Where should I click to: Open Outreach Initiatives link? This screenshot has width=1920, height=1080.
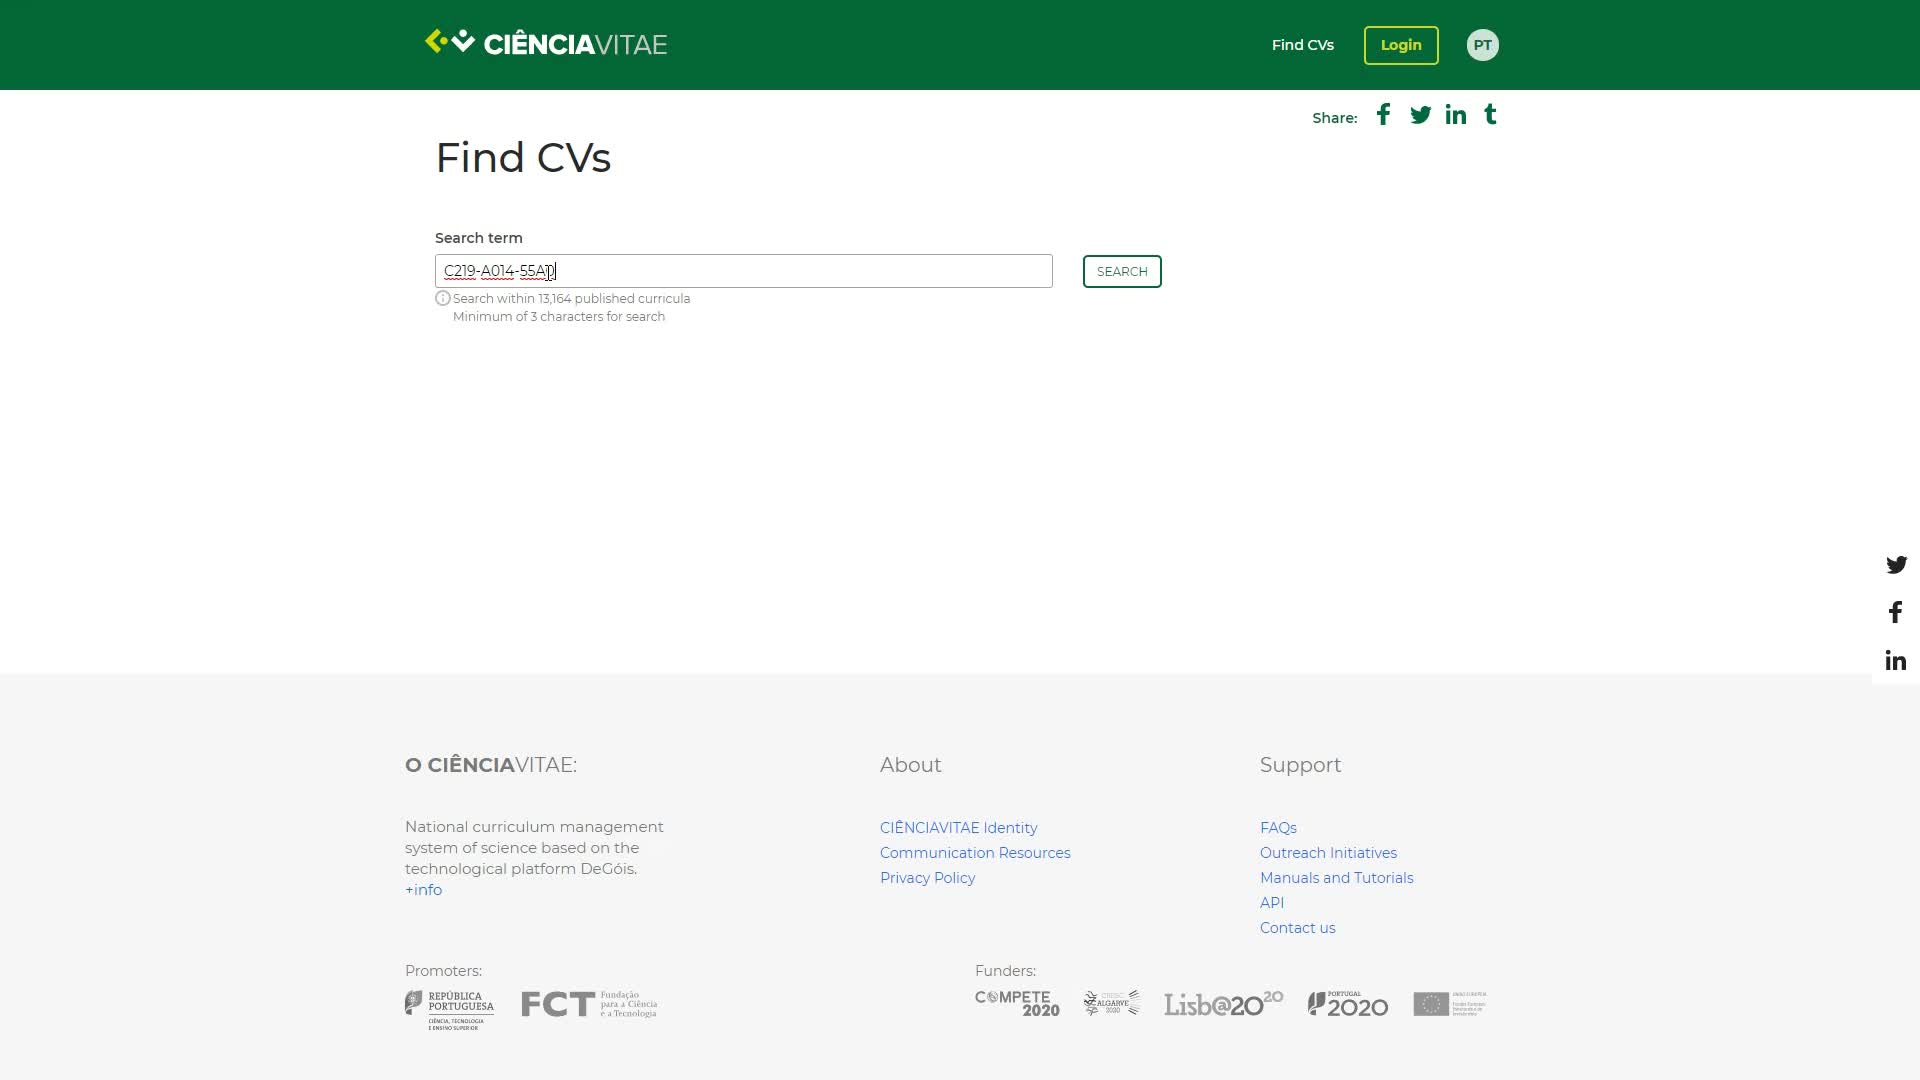pos(1328,853)
